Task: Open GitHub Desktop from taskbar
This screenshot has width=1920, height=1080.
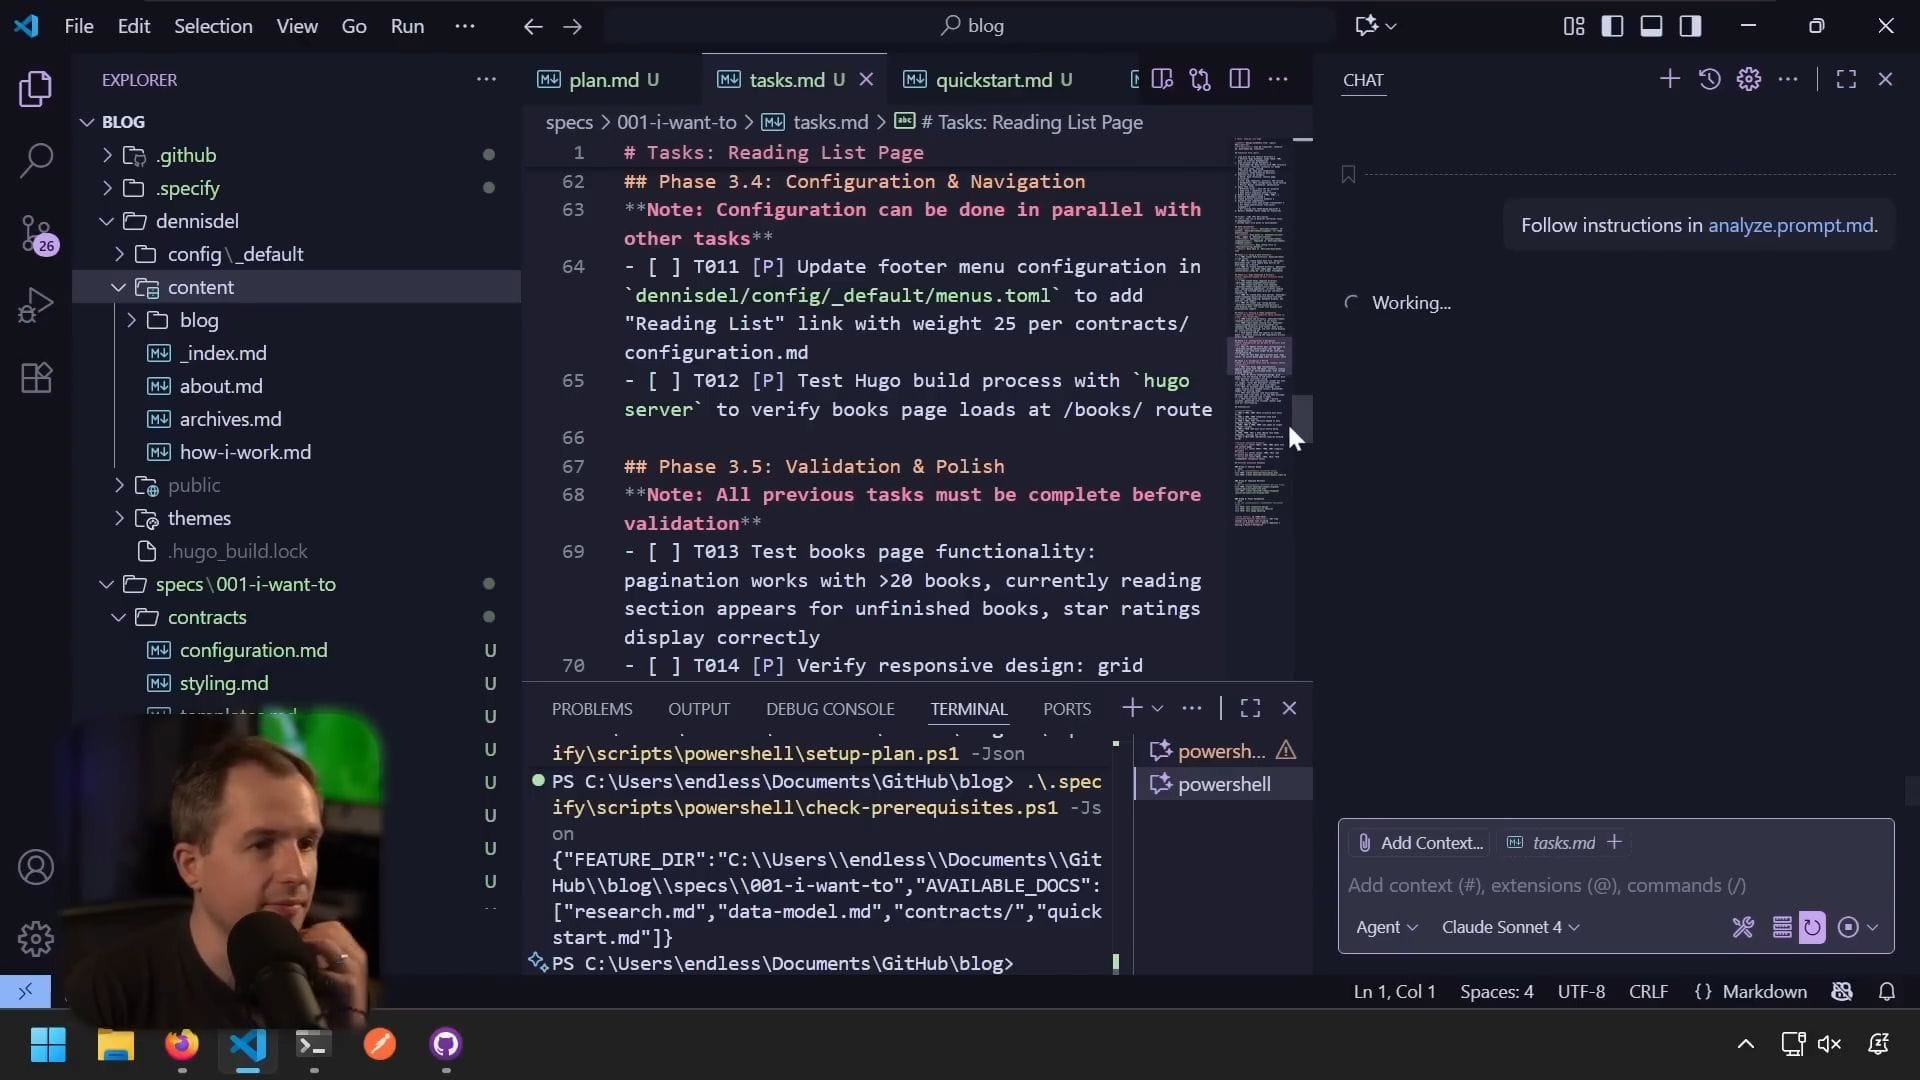Action: (445, 1045)
